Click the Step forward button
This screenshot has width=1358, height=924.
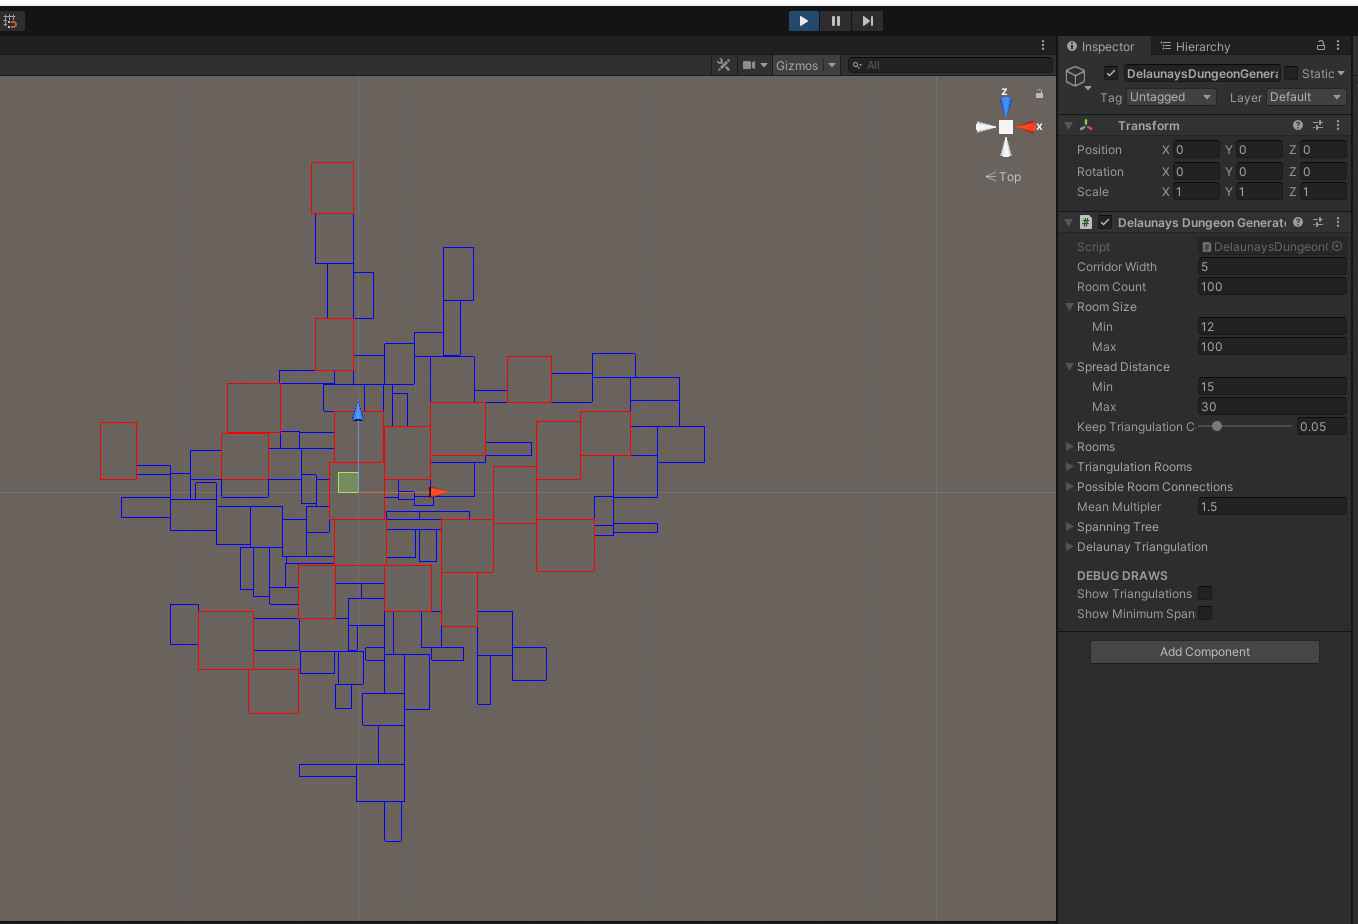tap(867, 21)
